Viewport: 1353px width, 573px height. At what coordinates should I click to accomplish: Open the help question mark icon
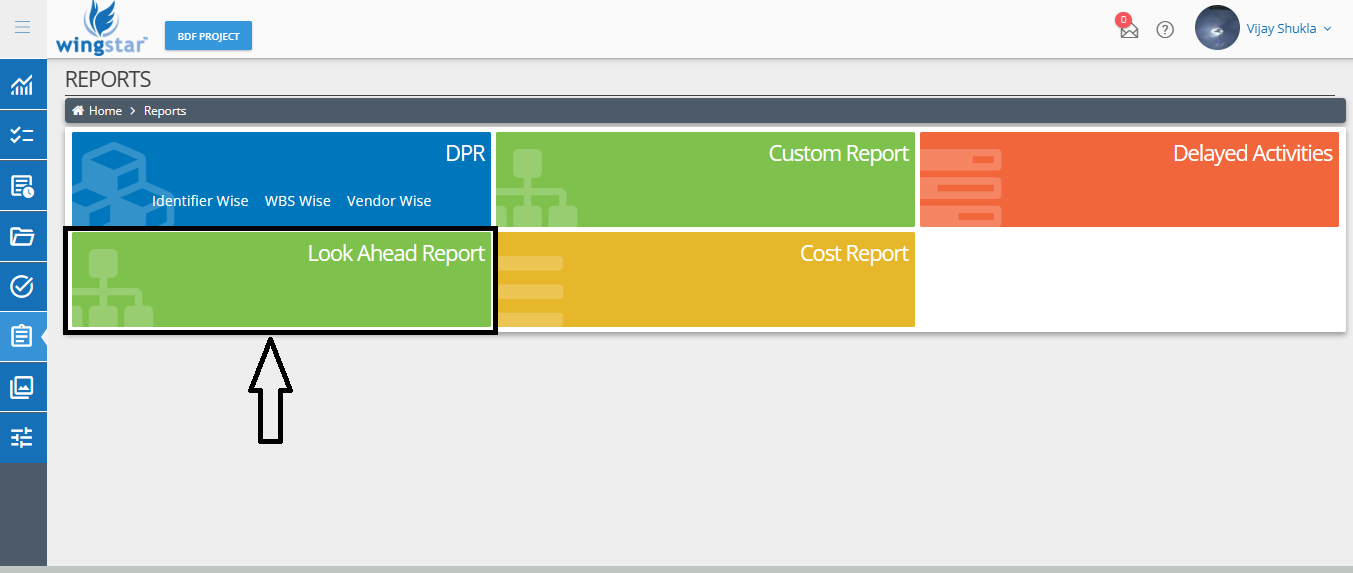pos(1165,29)
